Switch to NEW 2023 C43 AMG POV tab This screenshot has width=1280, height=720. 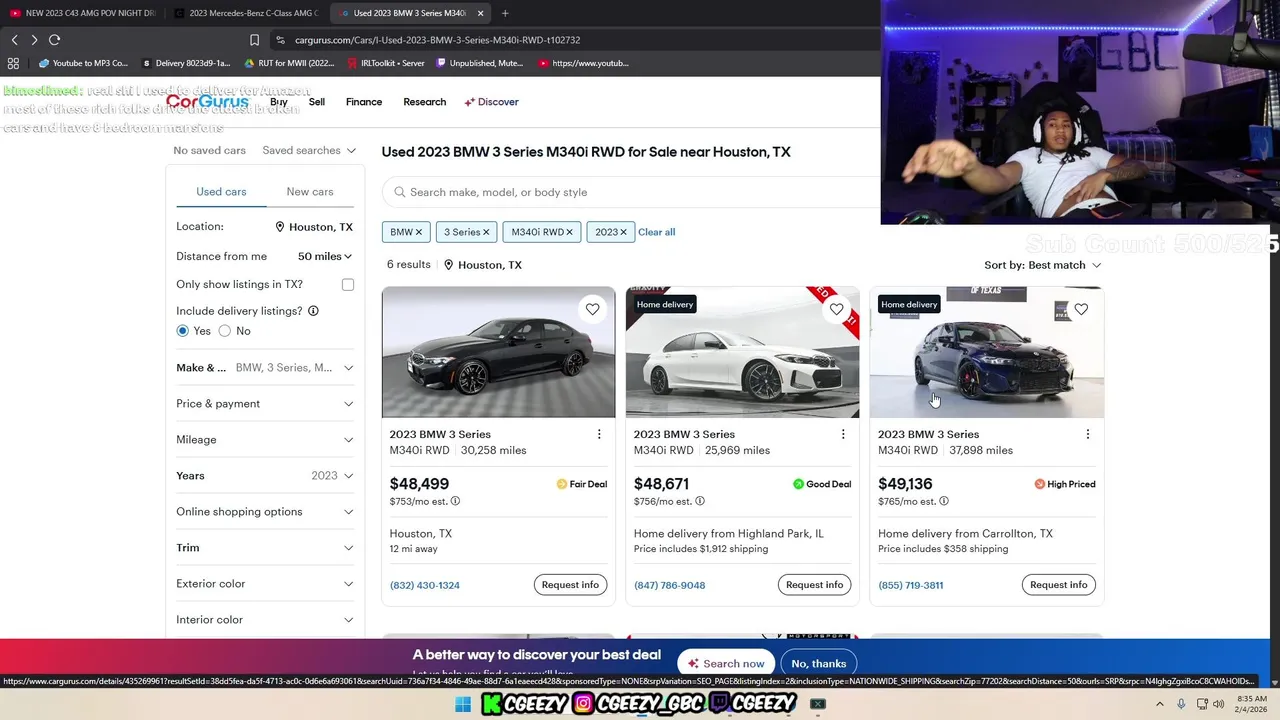82,13
